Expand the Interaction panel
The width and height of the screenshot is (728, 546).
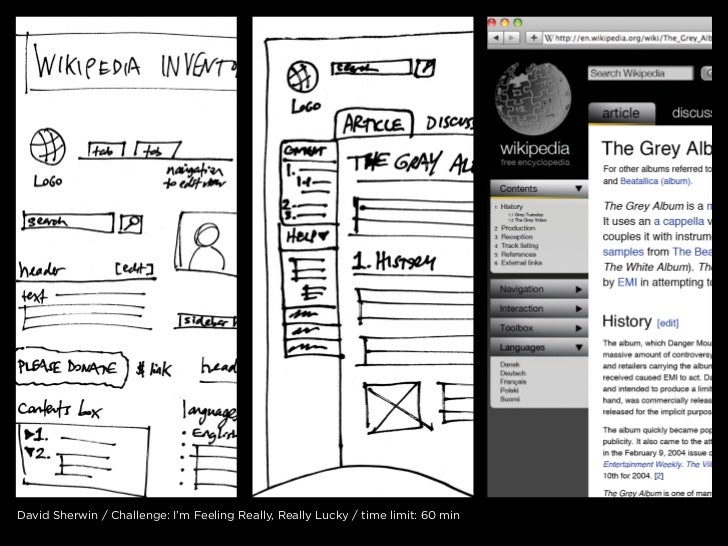(539, 308)
